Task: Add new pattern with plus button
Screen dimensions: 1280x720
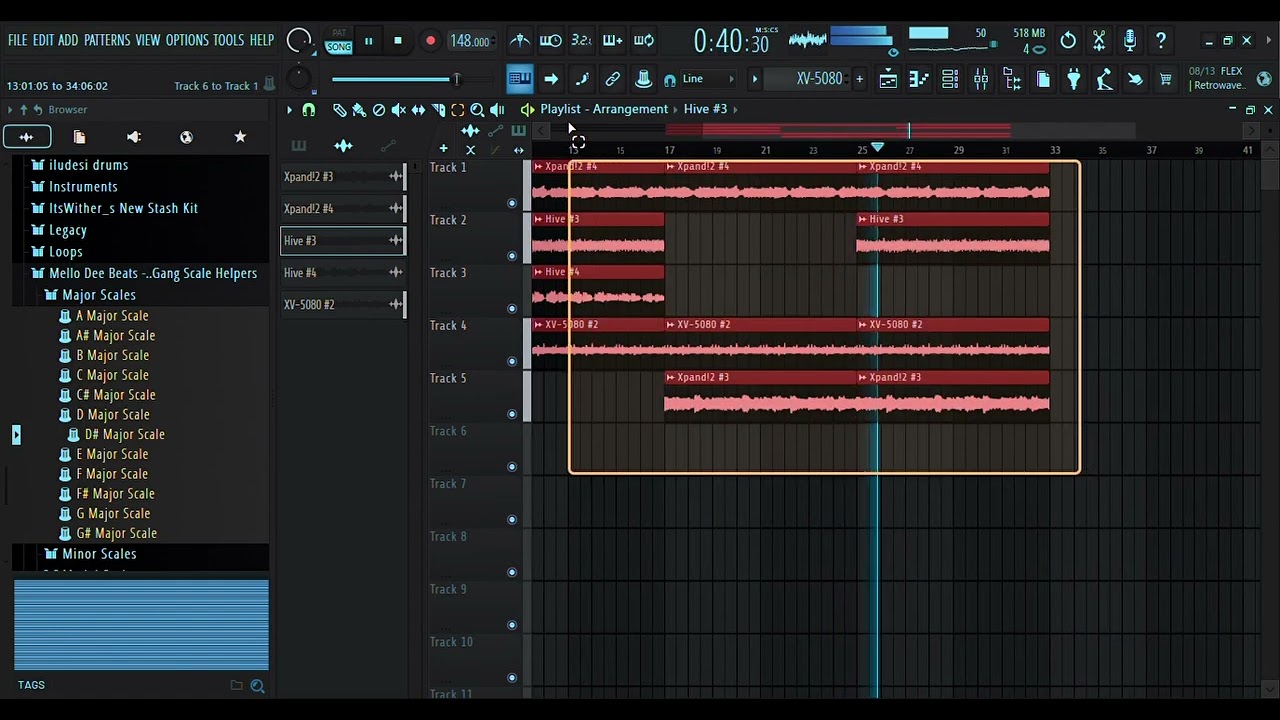Action: tap(859, 79)
